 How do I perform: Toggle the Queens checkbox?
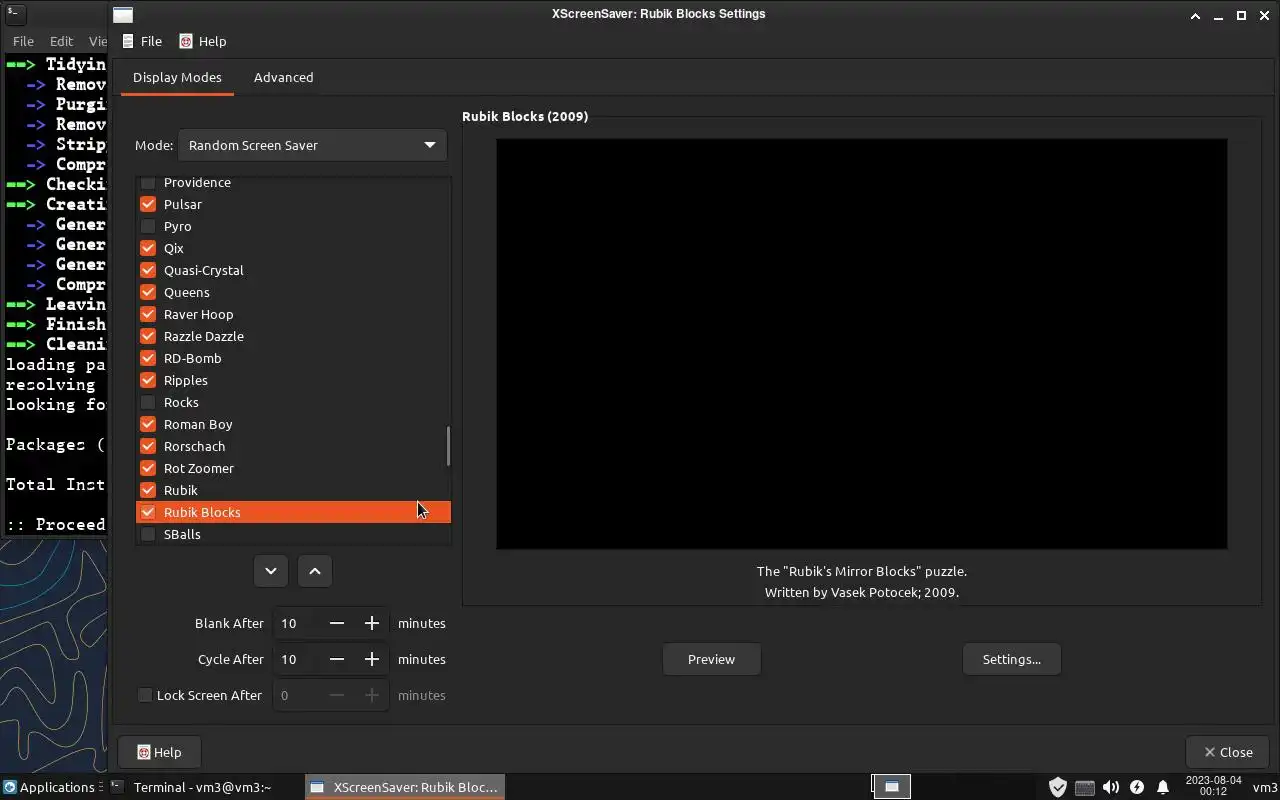coord(148,292)
